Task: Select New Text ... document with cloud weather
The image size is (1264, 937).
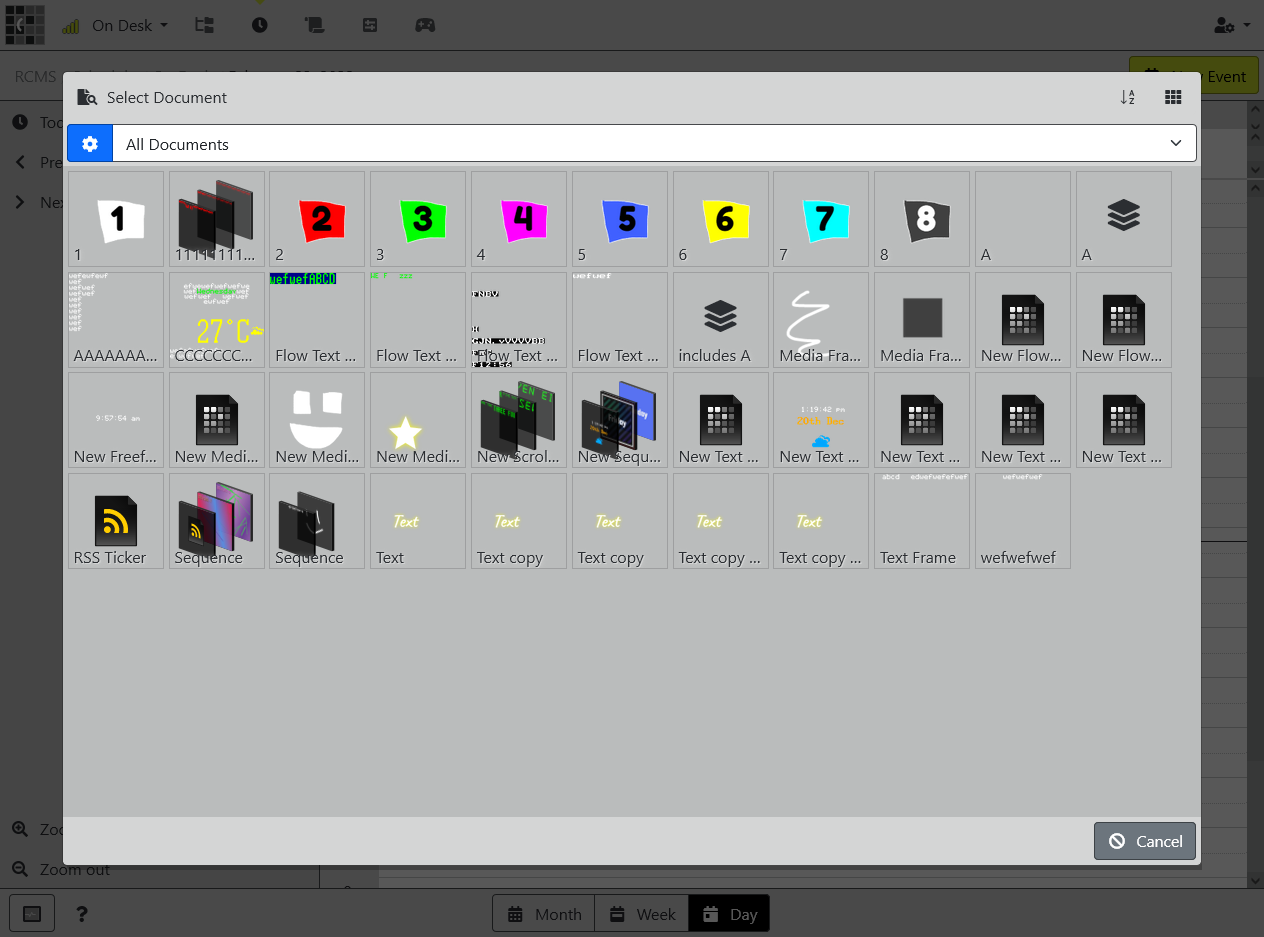Action: 821,421
